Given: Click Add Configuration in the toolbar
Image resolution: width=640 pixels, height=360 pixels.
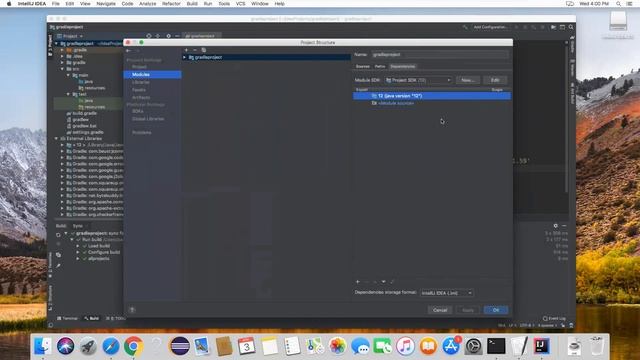Looking at the screenshot, I should coord(490,27).
